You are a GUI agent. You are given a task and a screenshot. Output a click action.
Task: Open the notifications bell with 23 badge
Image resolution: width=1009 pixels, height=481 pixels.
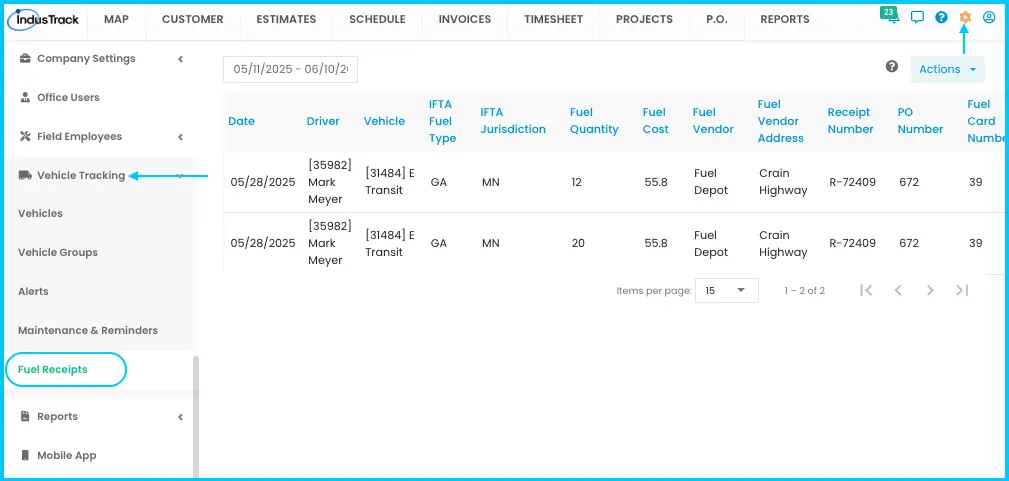[x=891, y=16]
